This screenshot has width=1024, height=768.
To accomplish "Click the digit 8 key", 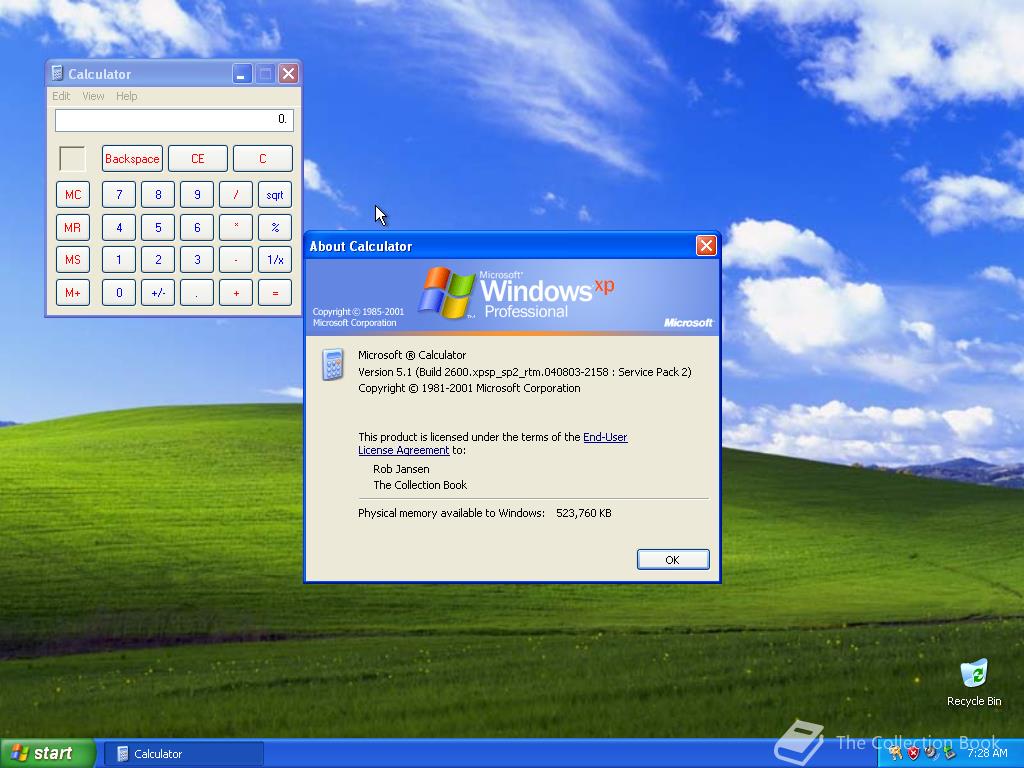I will (x=158, y=195).
